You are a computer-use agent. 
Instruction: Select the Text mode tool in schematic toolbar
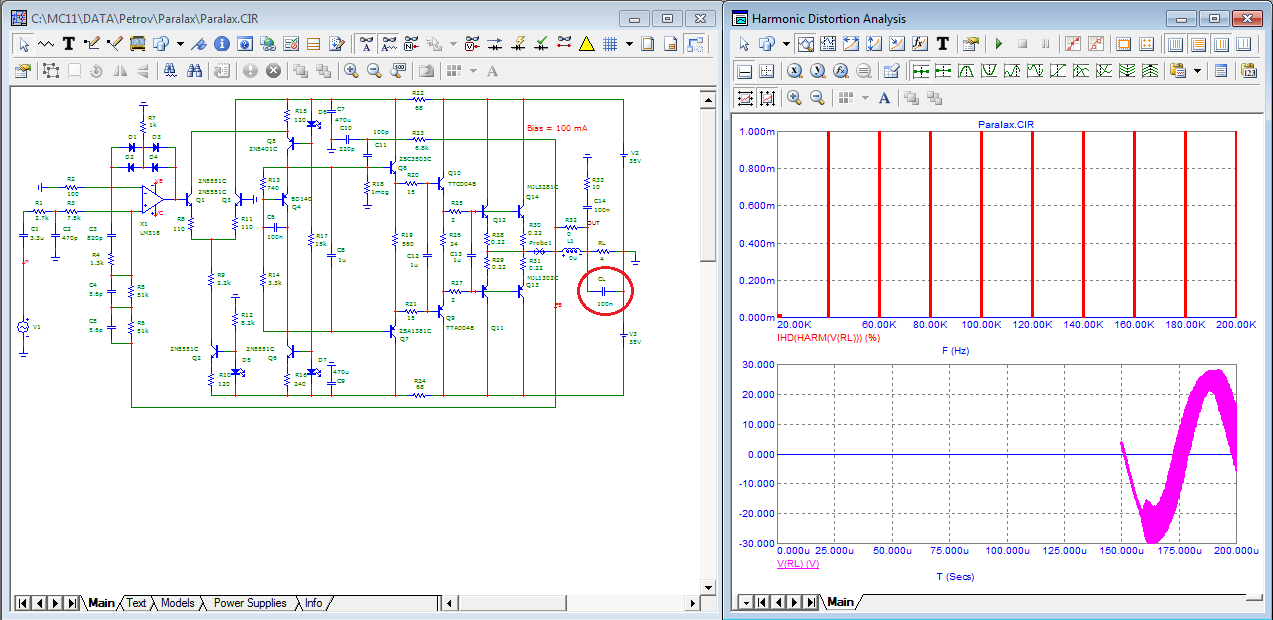[x=69, y=43]
